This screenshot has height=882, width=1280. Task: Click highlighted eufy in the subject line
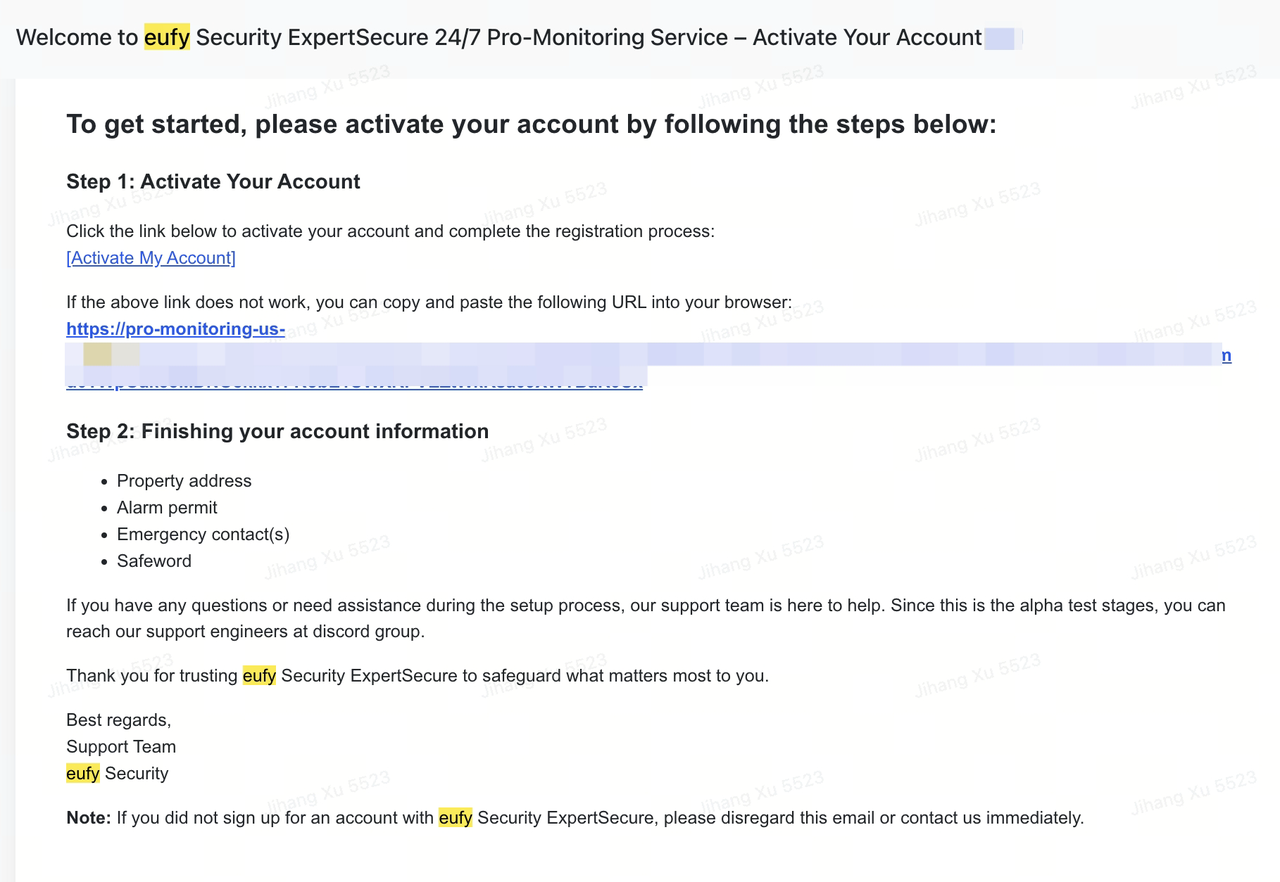tap(166, 38)
